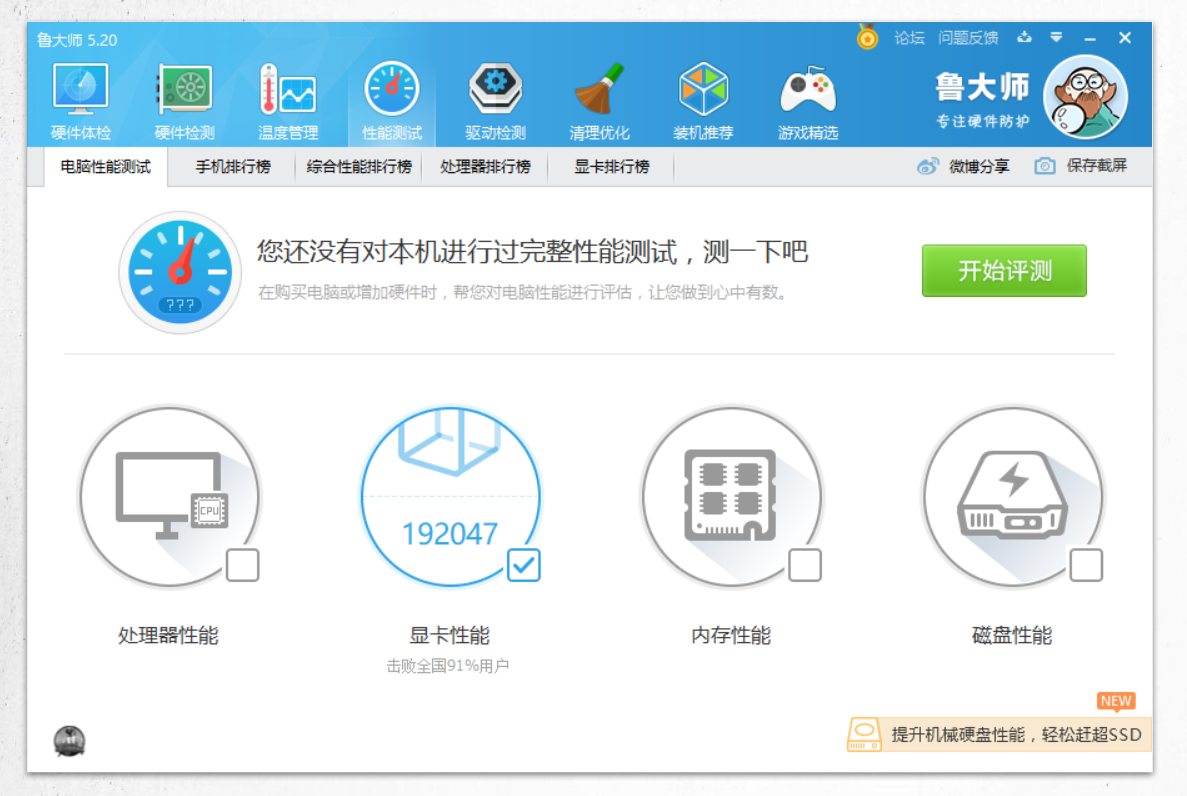Click the 保存截屏 text link
1187x796 pixels.
(1096, 166)
